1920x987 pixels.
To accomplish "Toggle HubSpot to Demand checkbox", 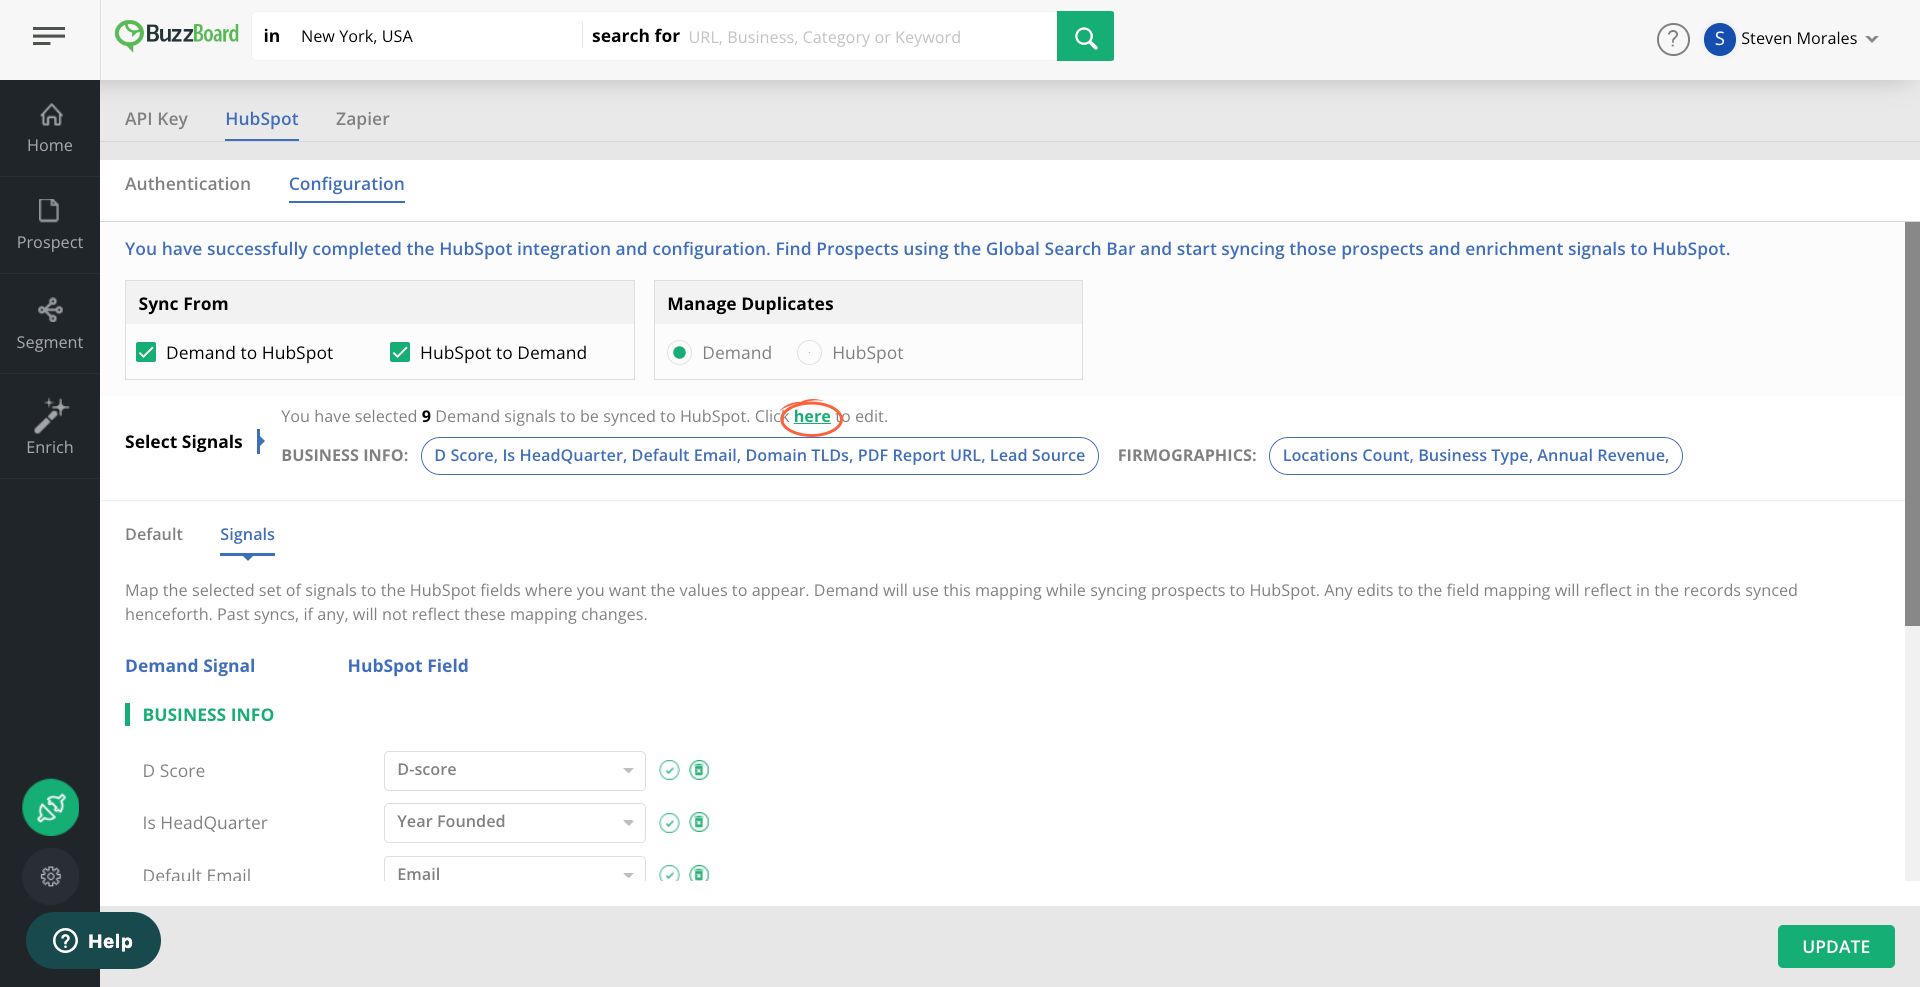I will pos(400,352).
